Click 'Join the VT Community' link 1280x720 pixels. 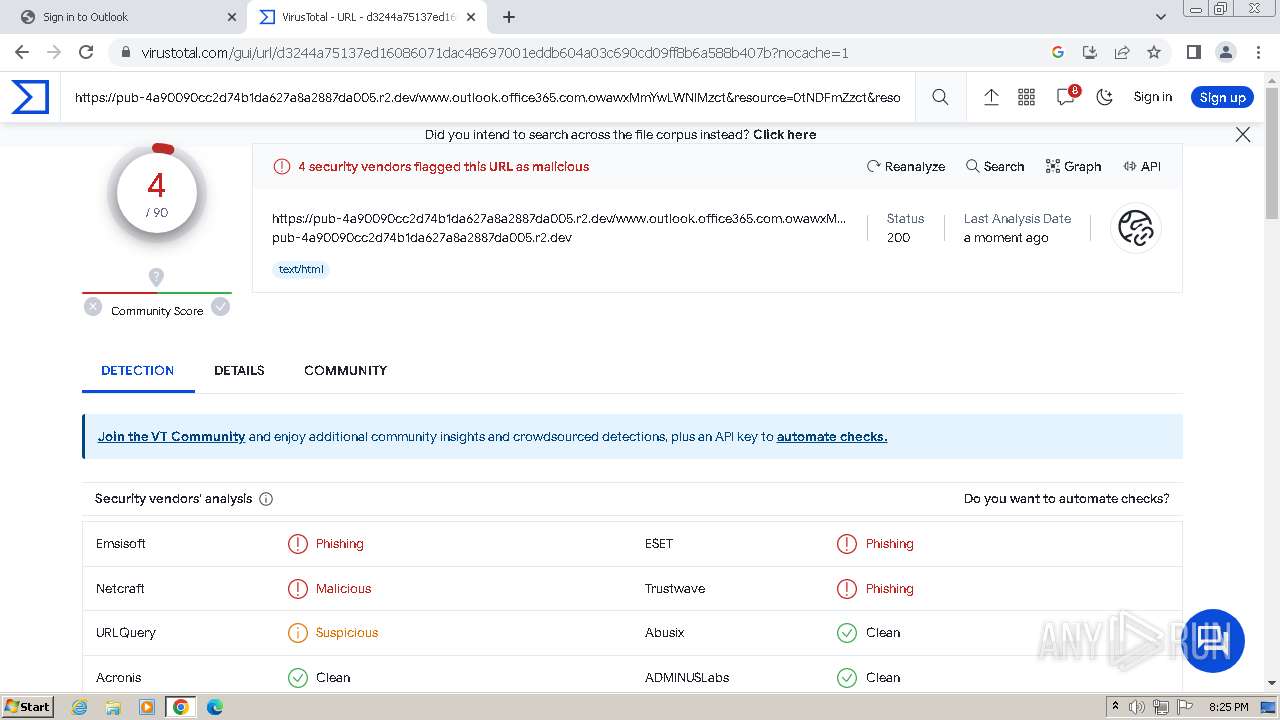[171, 436]
